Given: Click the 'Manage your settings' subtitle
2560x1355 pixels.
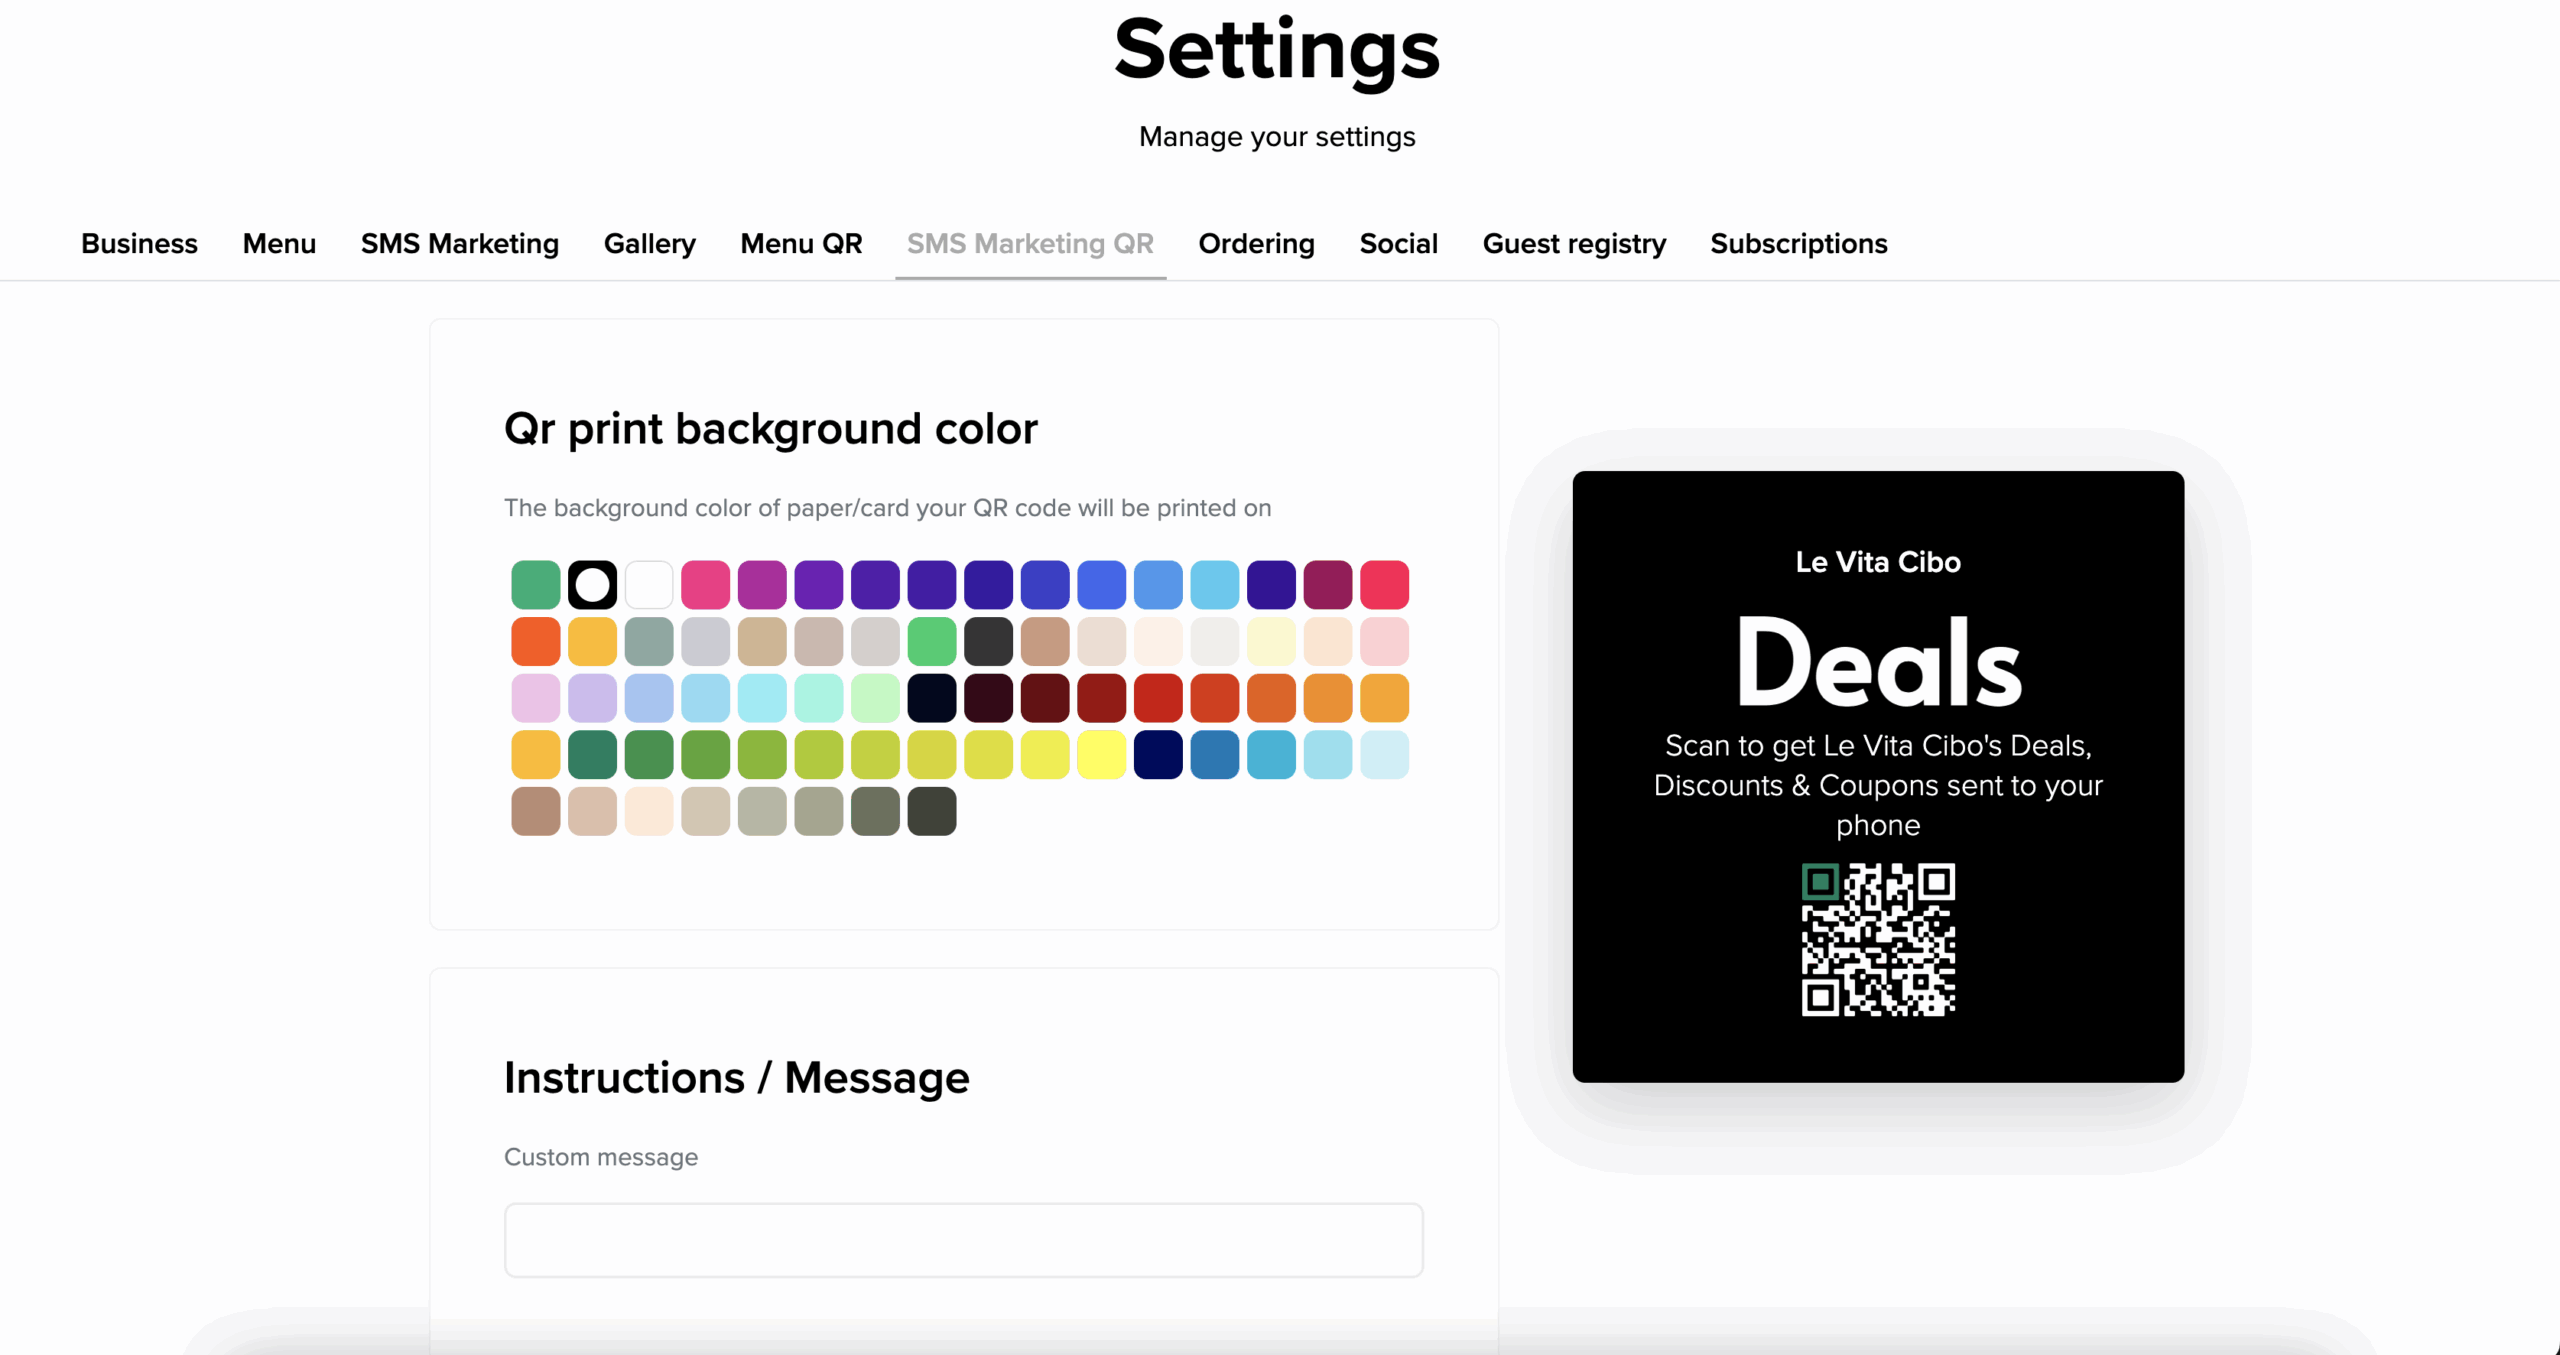Looking at the screenshot, I should (x=1277, y=137).
